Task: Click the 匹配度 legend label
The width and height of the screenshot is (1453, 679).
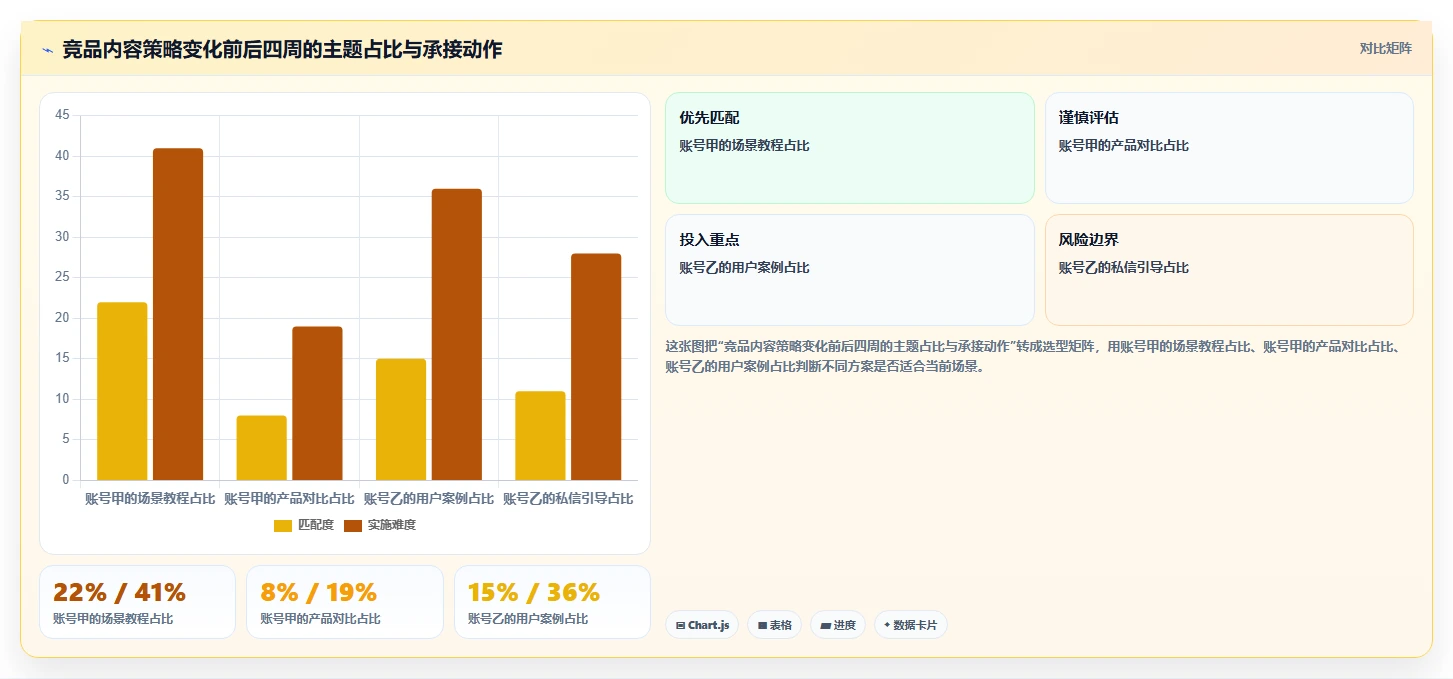Action: pos(316,525)
